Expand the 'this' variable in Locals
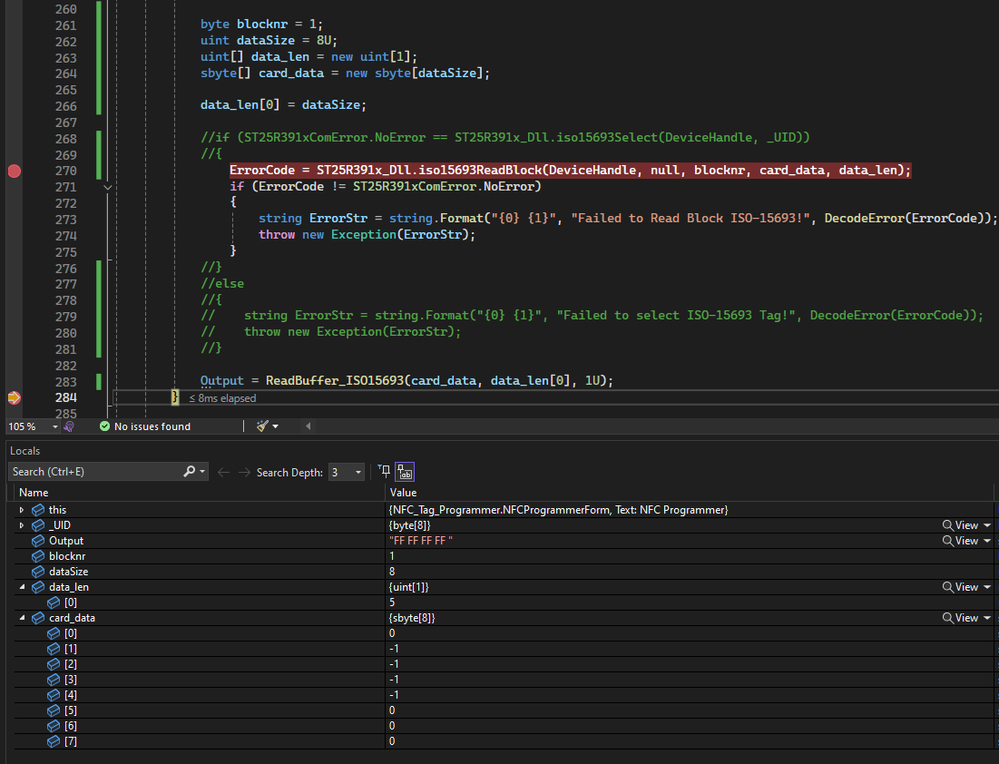This screenshot has height=764, width=999. click(22, 510)
